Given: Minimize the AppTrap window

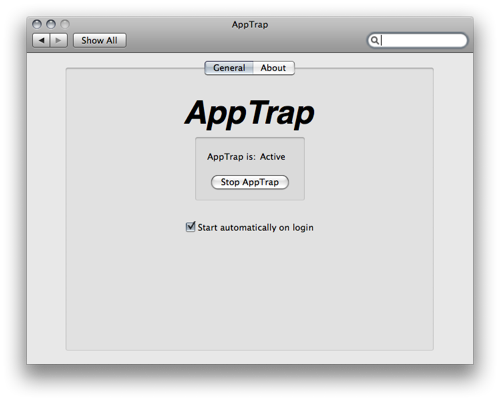Looking at the screenshot, I should (x=51, y=24).
